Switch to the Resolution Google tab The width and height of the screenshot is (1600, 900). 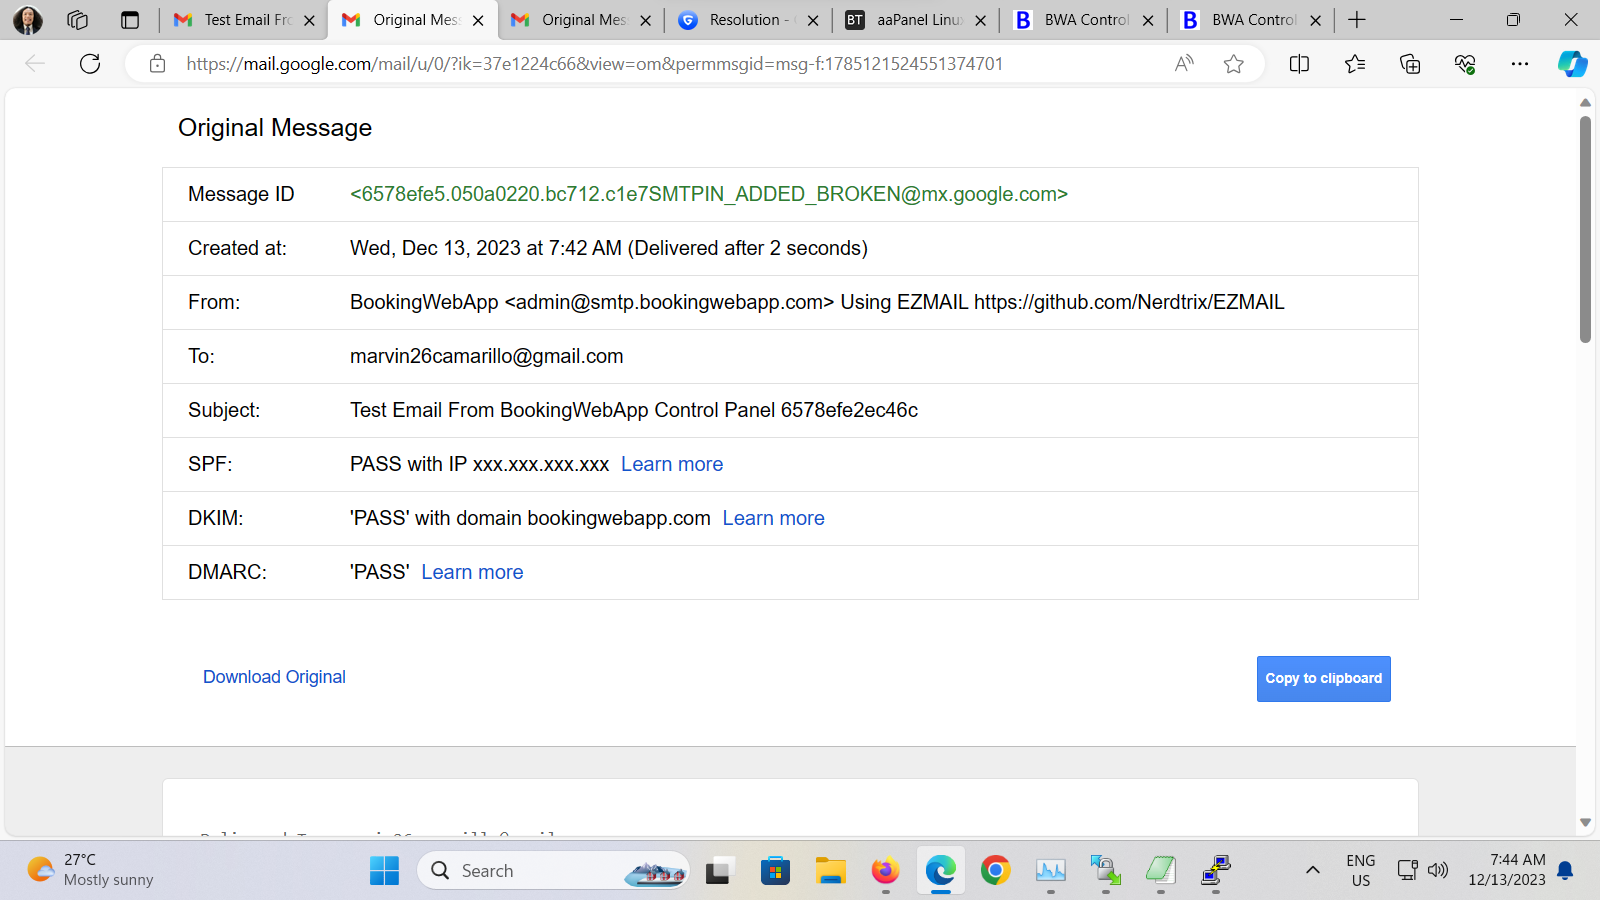pyautogui.click(x=749, y=20)
